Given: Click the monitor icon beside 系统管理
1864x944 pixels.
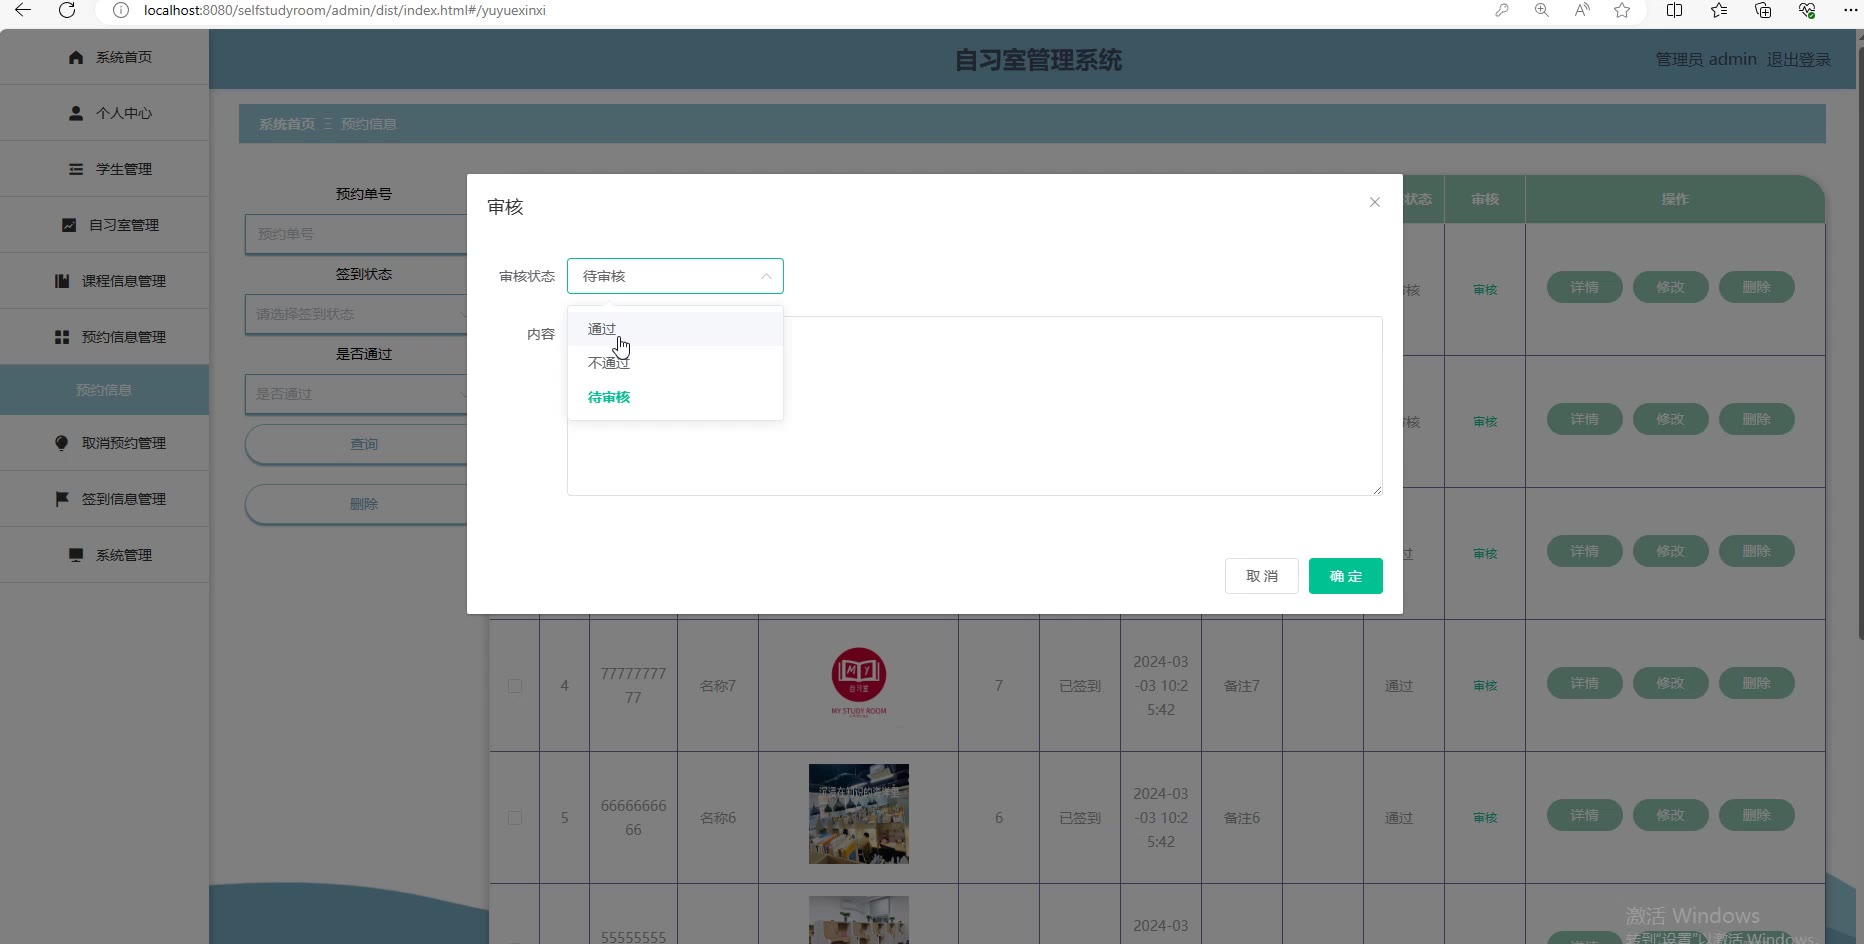Looking at the screenshot, I should 76,555.
